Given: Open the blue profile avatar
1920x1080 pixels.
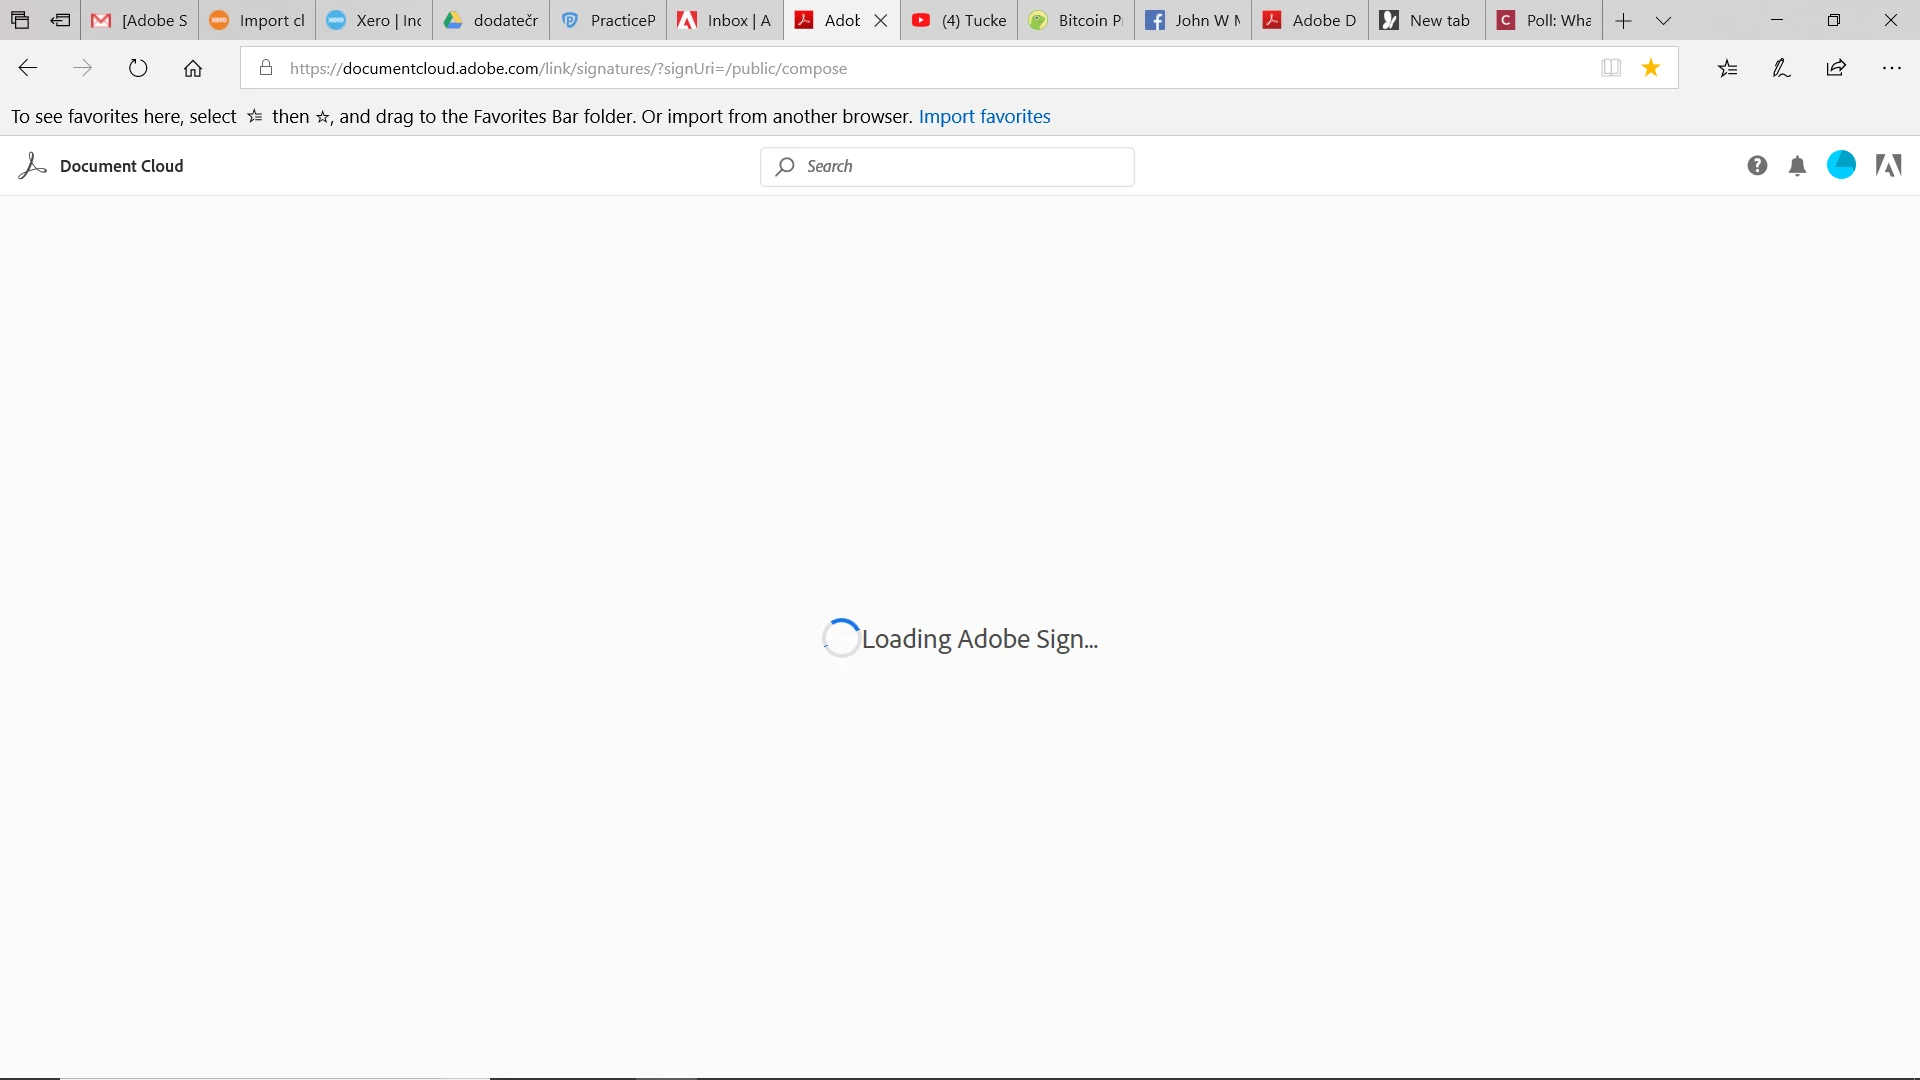Looking at the screenshot, I should pyautogui.click(x=1841, y=165).
